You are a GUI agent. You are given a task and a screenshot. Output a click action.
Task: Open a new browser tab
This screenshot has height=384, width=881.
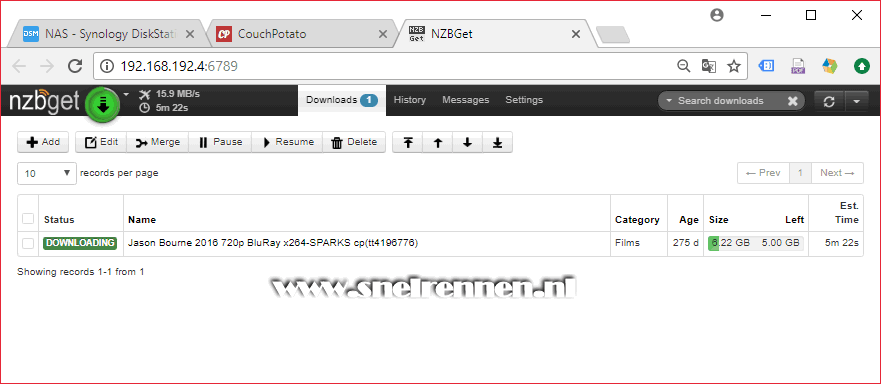[x=613, y=35]
